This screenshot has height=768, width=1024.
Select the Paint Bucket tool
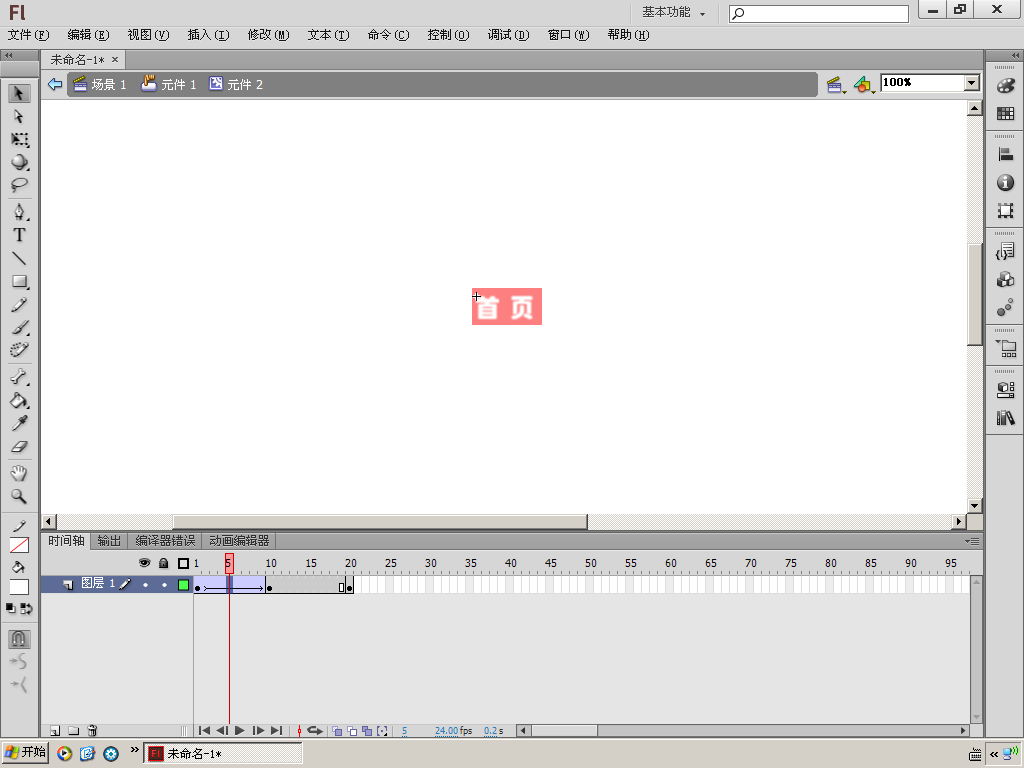tap(19, 400)
